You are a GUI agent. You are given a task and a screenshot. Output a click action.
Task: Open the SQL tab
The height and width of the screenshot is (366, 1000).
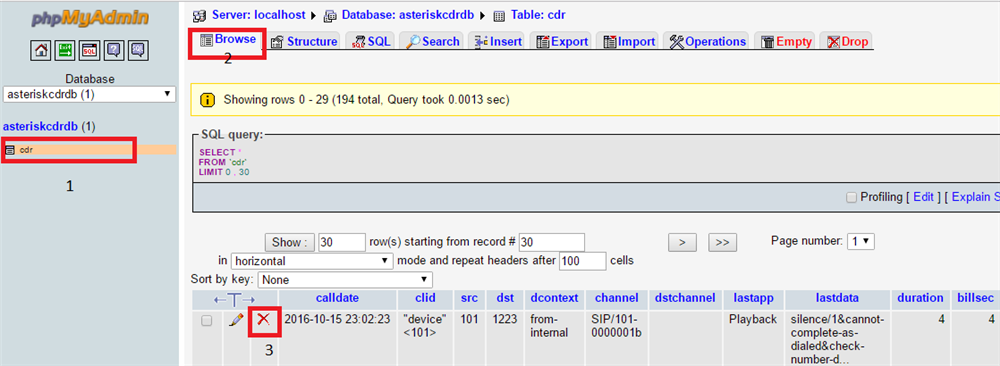pyautogui.click(x=371, y=41)
